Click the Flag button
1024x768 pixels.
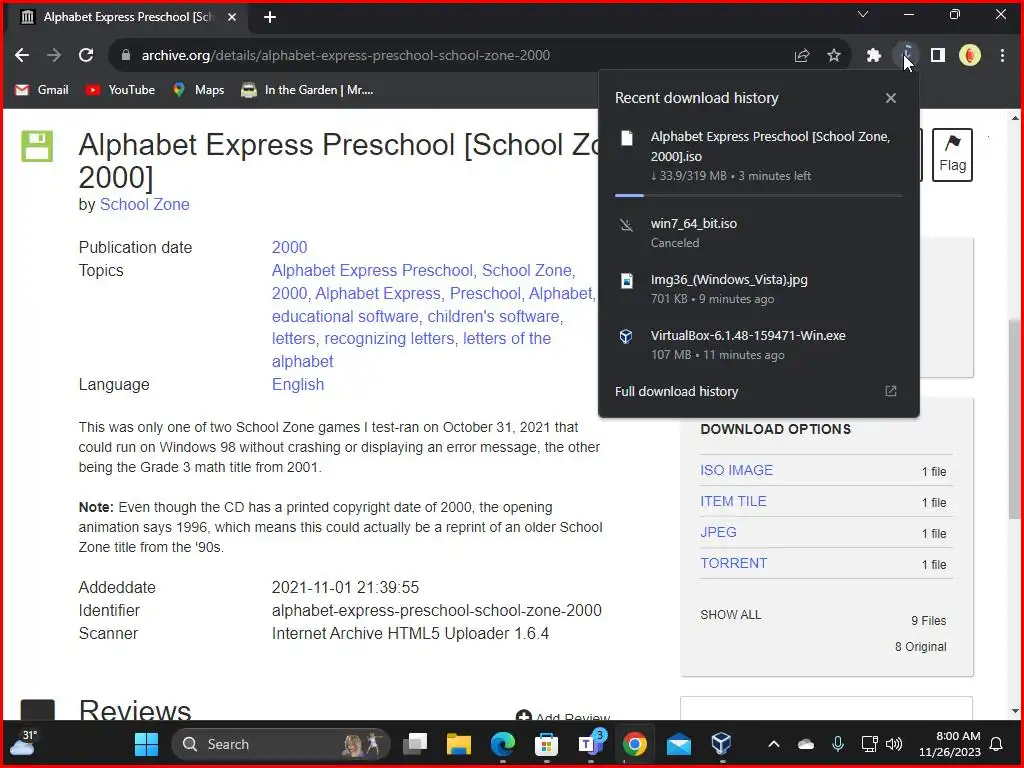click(952, 155)
